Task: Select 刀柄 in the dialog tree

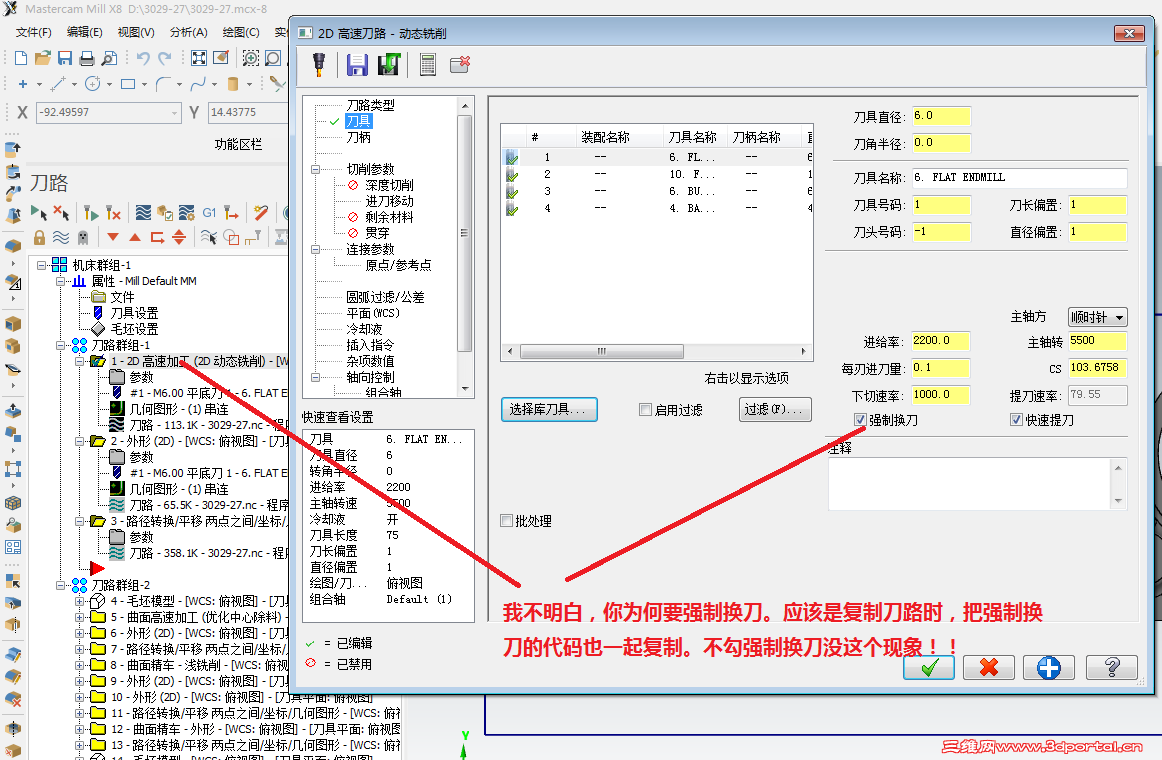Action: pos(359,137)
